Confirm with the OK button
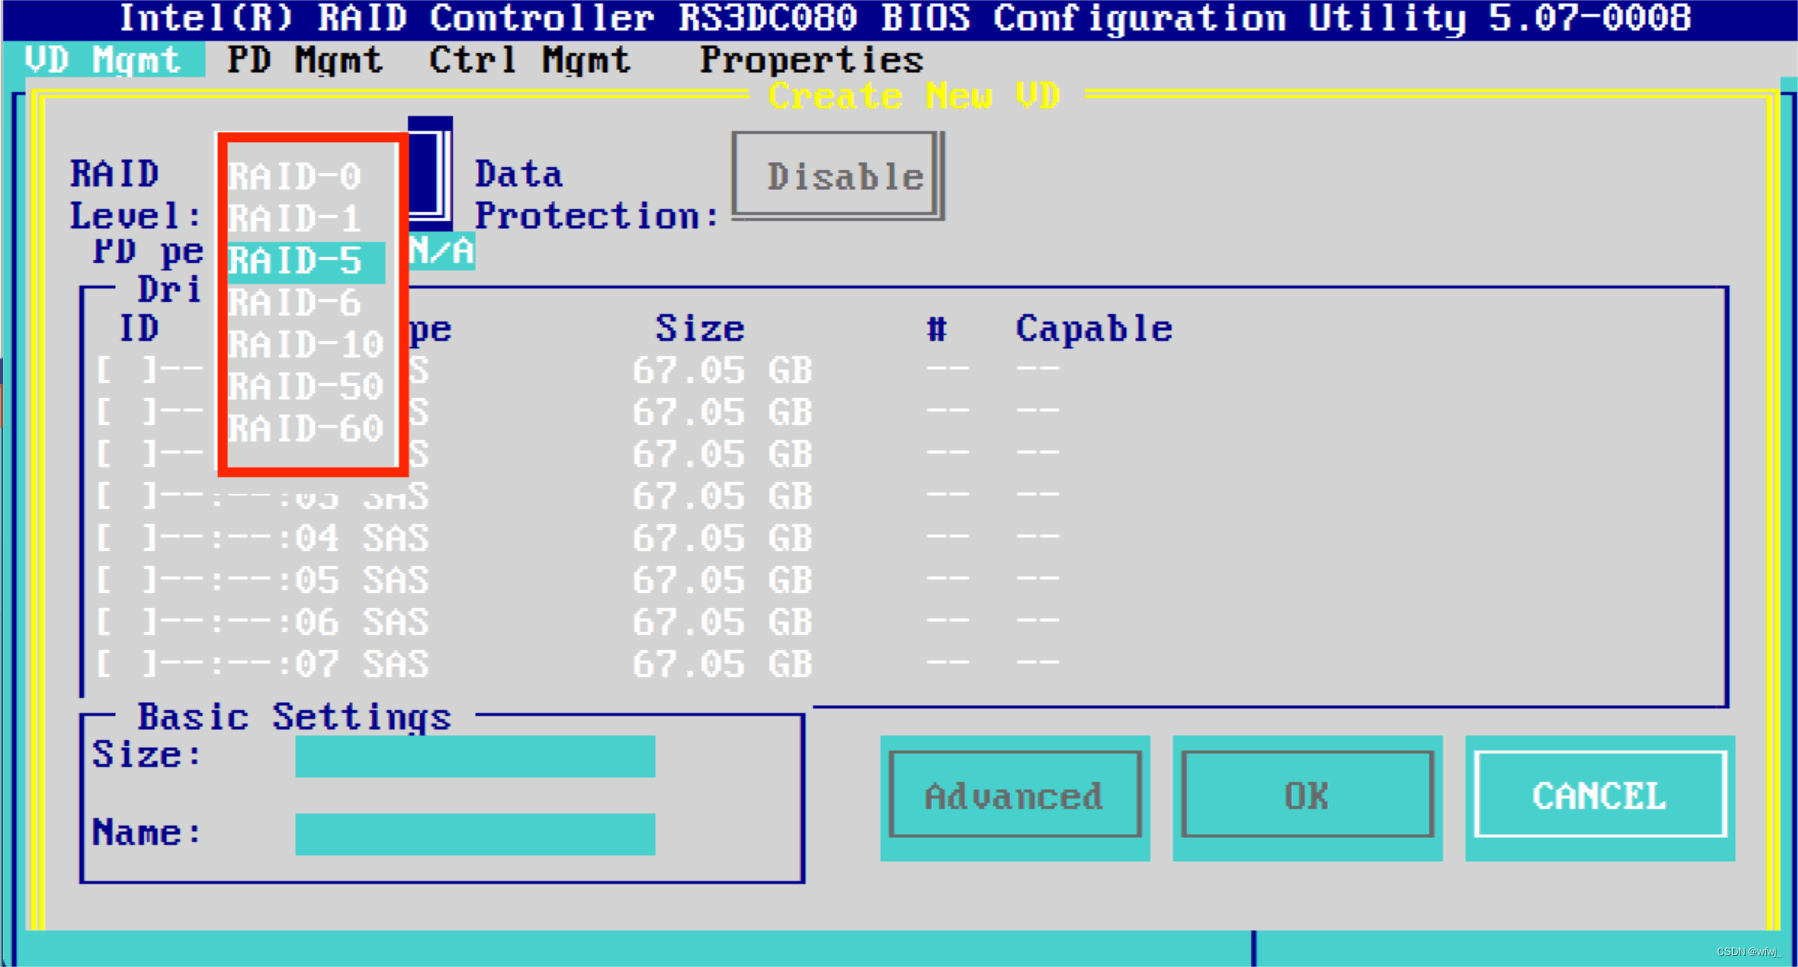The width and height of the screenshot is (1798, 967). tap(1307, 797)
